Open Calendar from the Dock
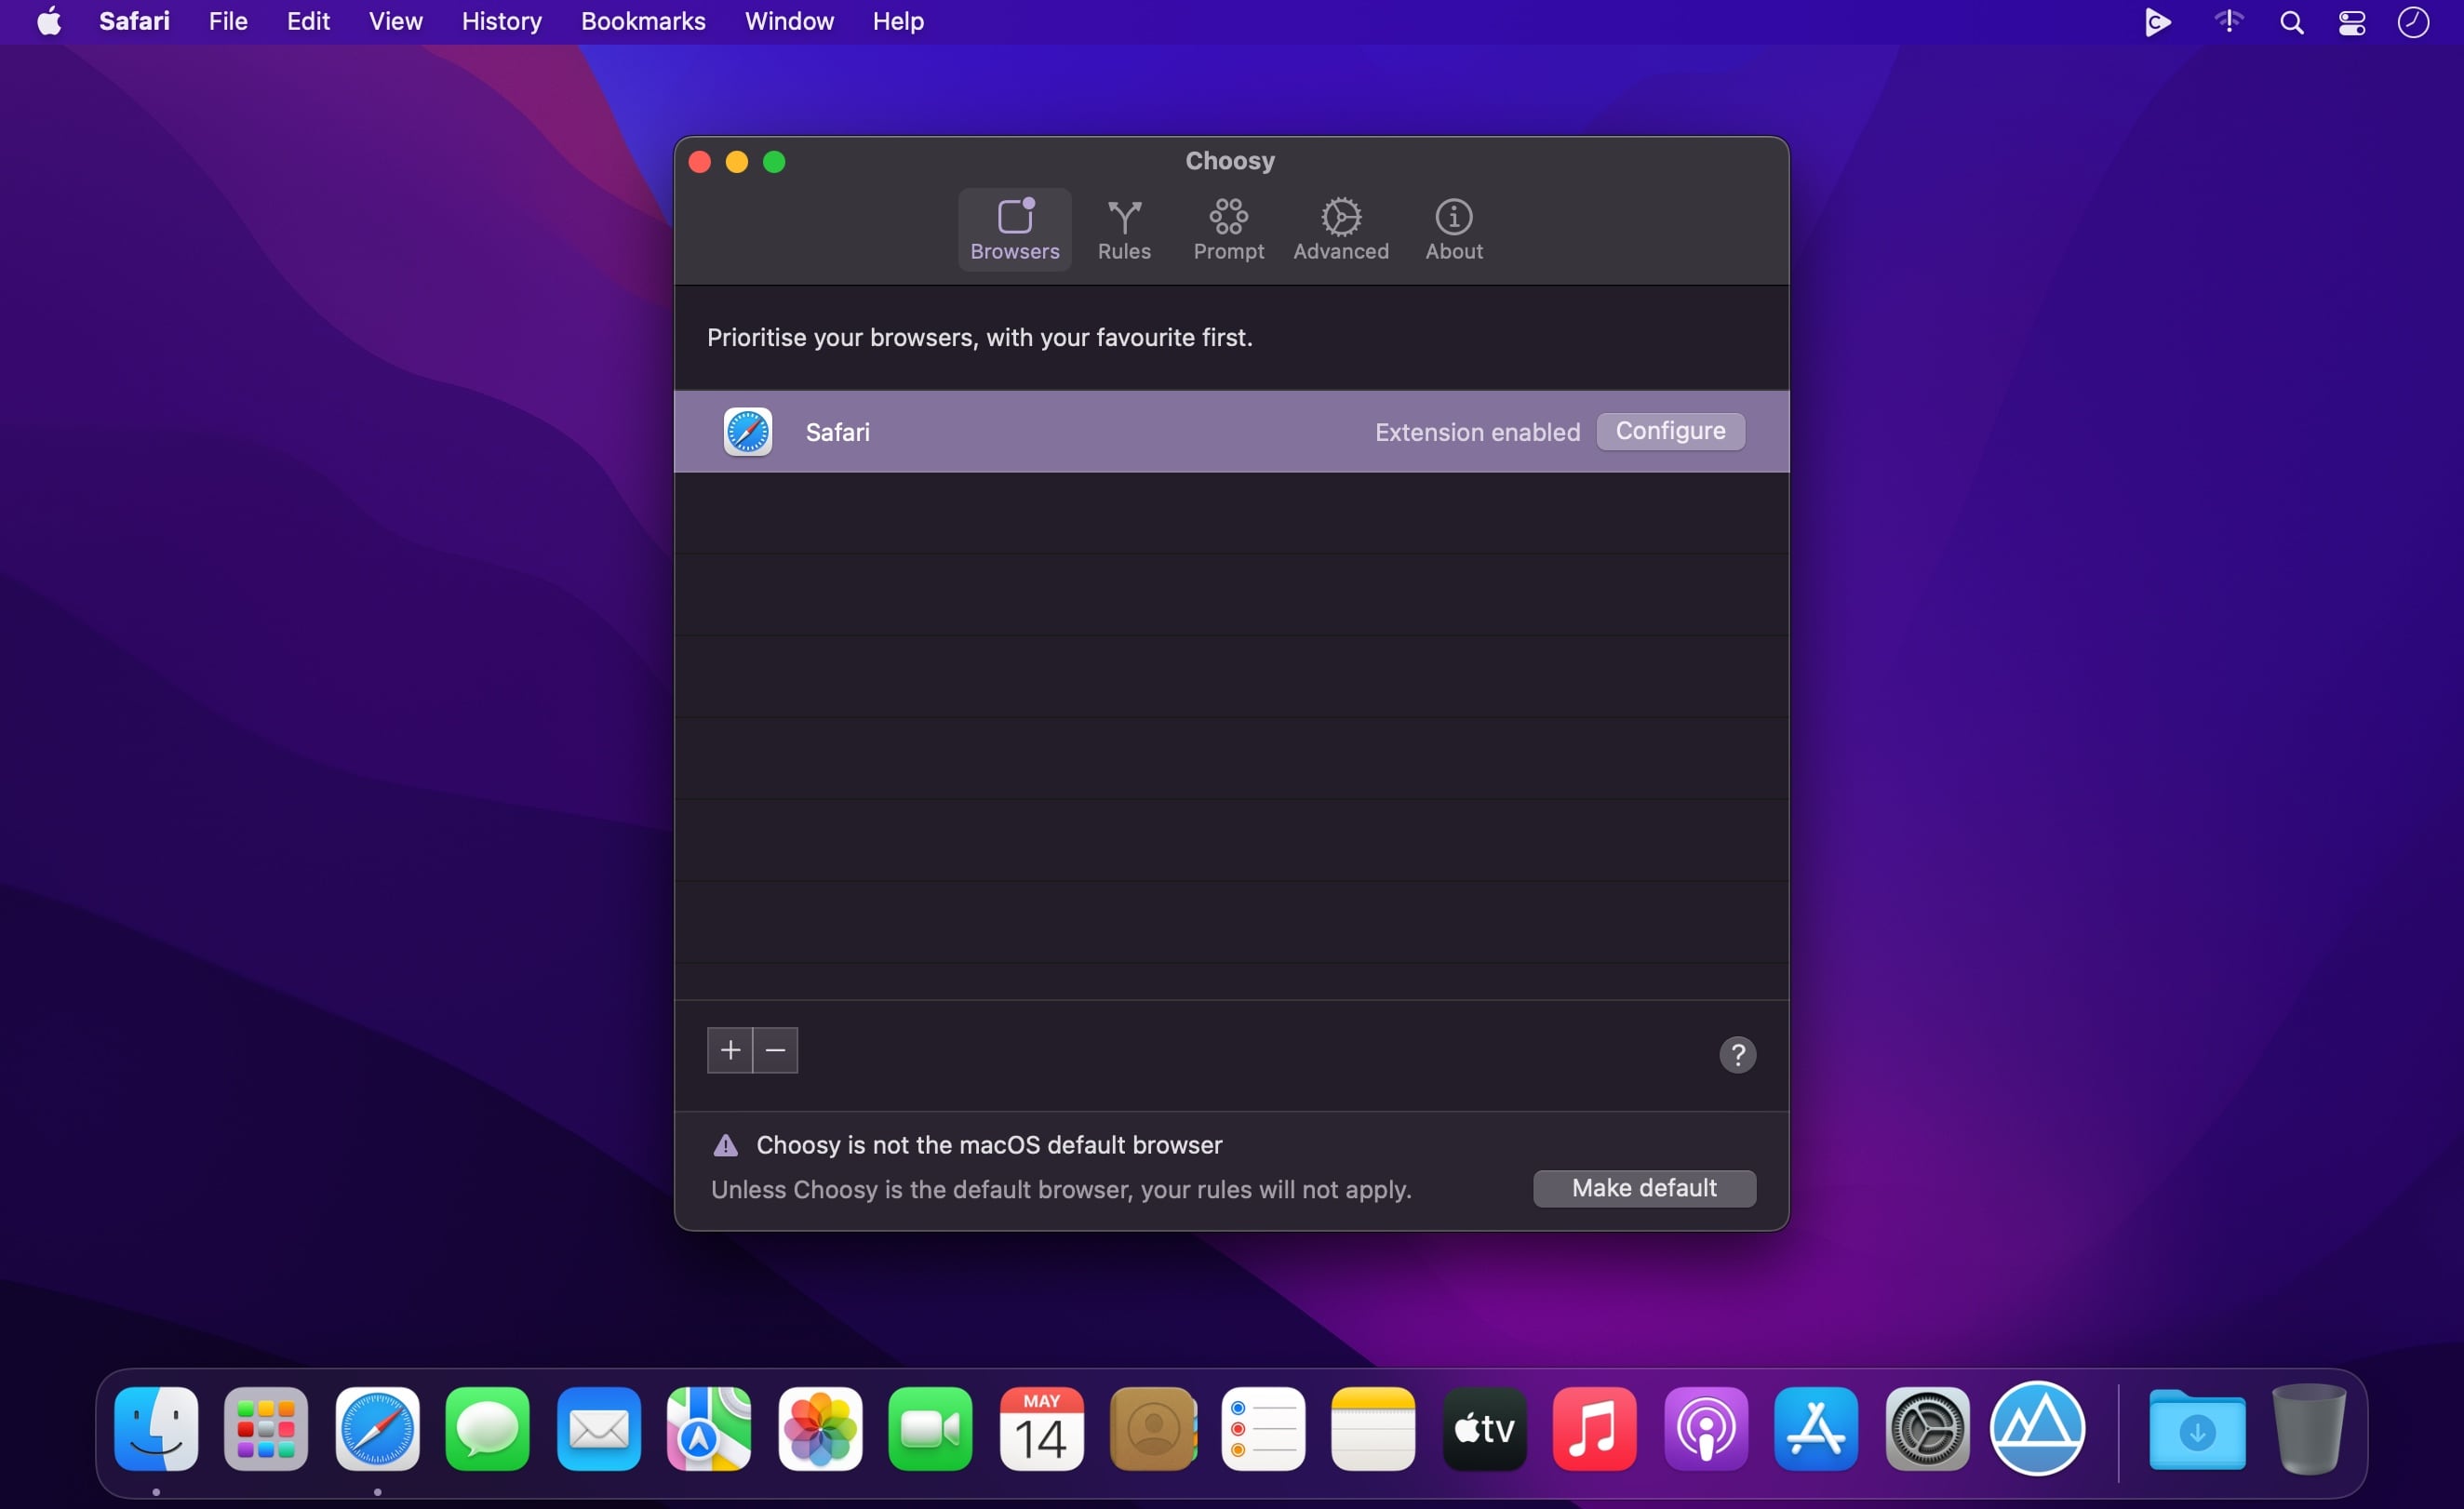Viewport: 2464px width, 1509px height. 1041,1428
